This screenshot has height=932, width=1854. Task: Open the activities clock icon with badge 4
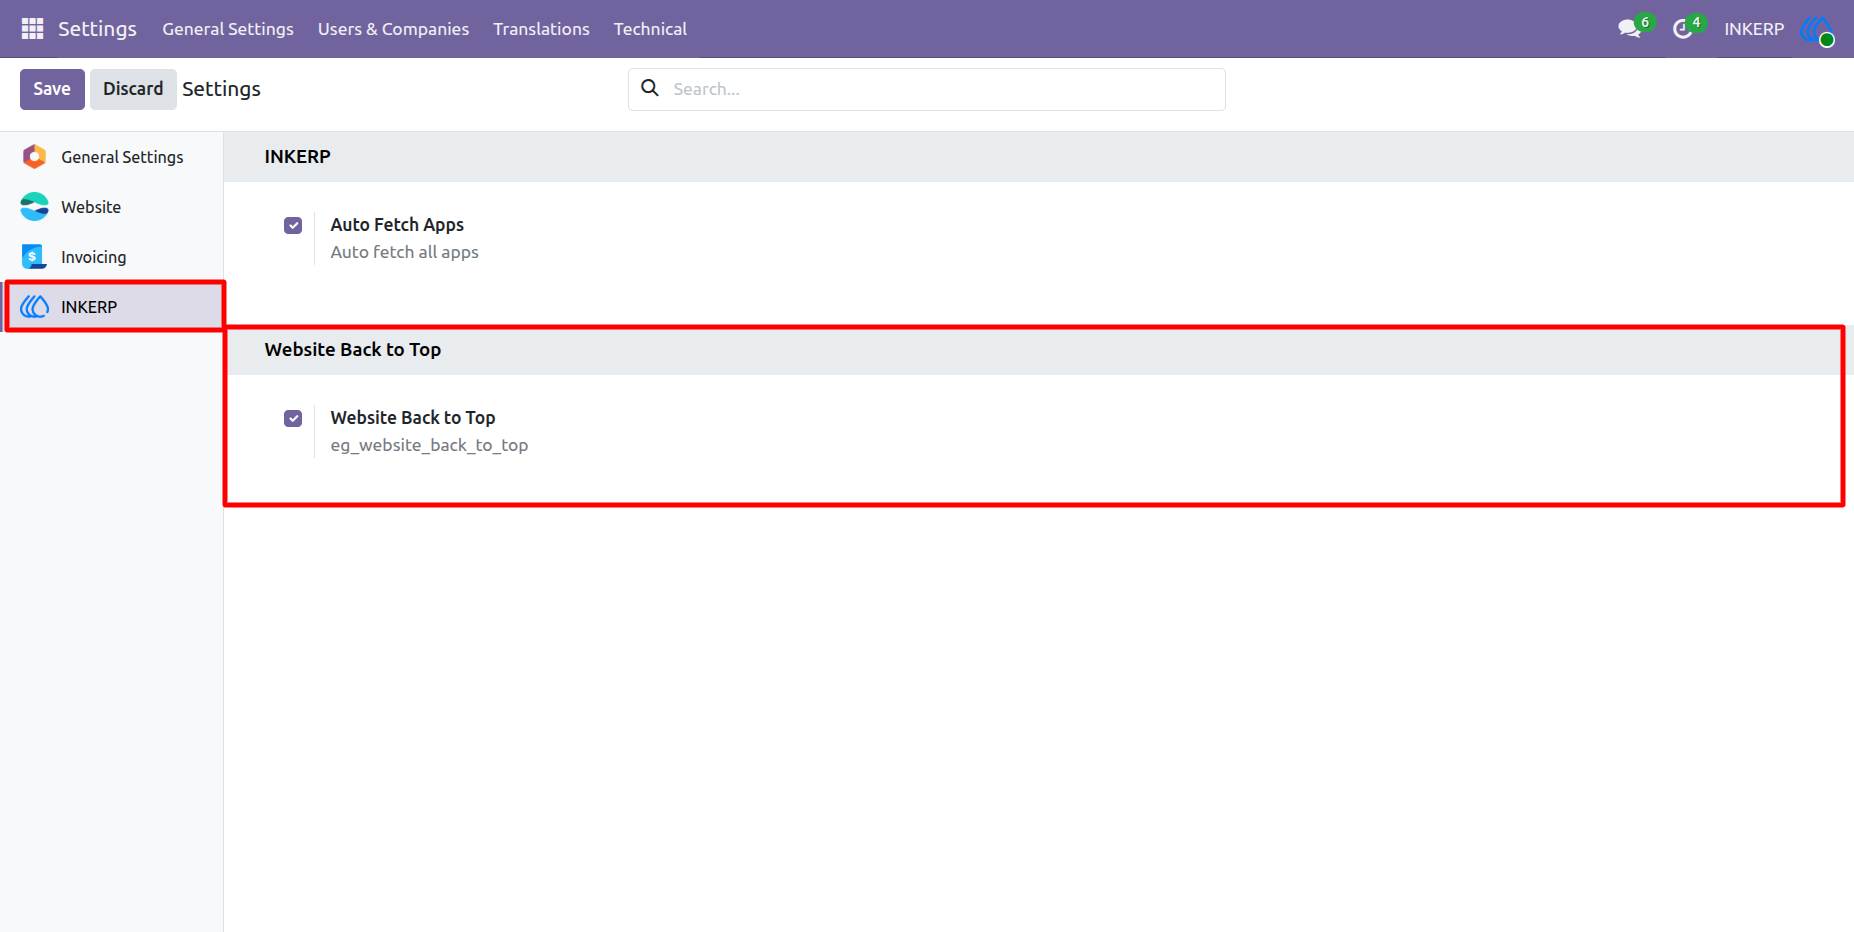click(1684, 28)
